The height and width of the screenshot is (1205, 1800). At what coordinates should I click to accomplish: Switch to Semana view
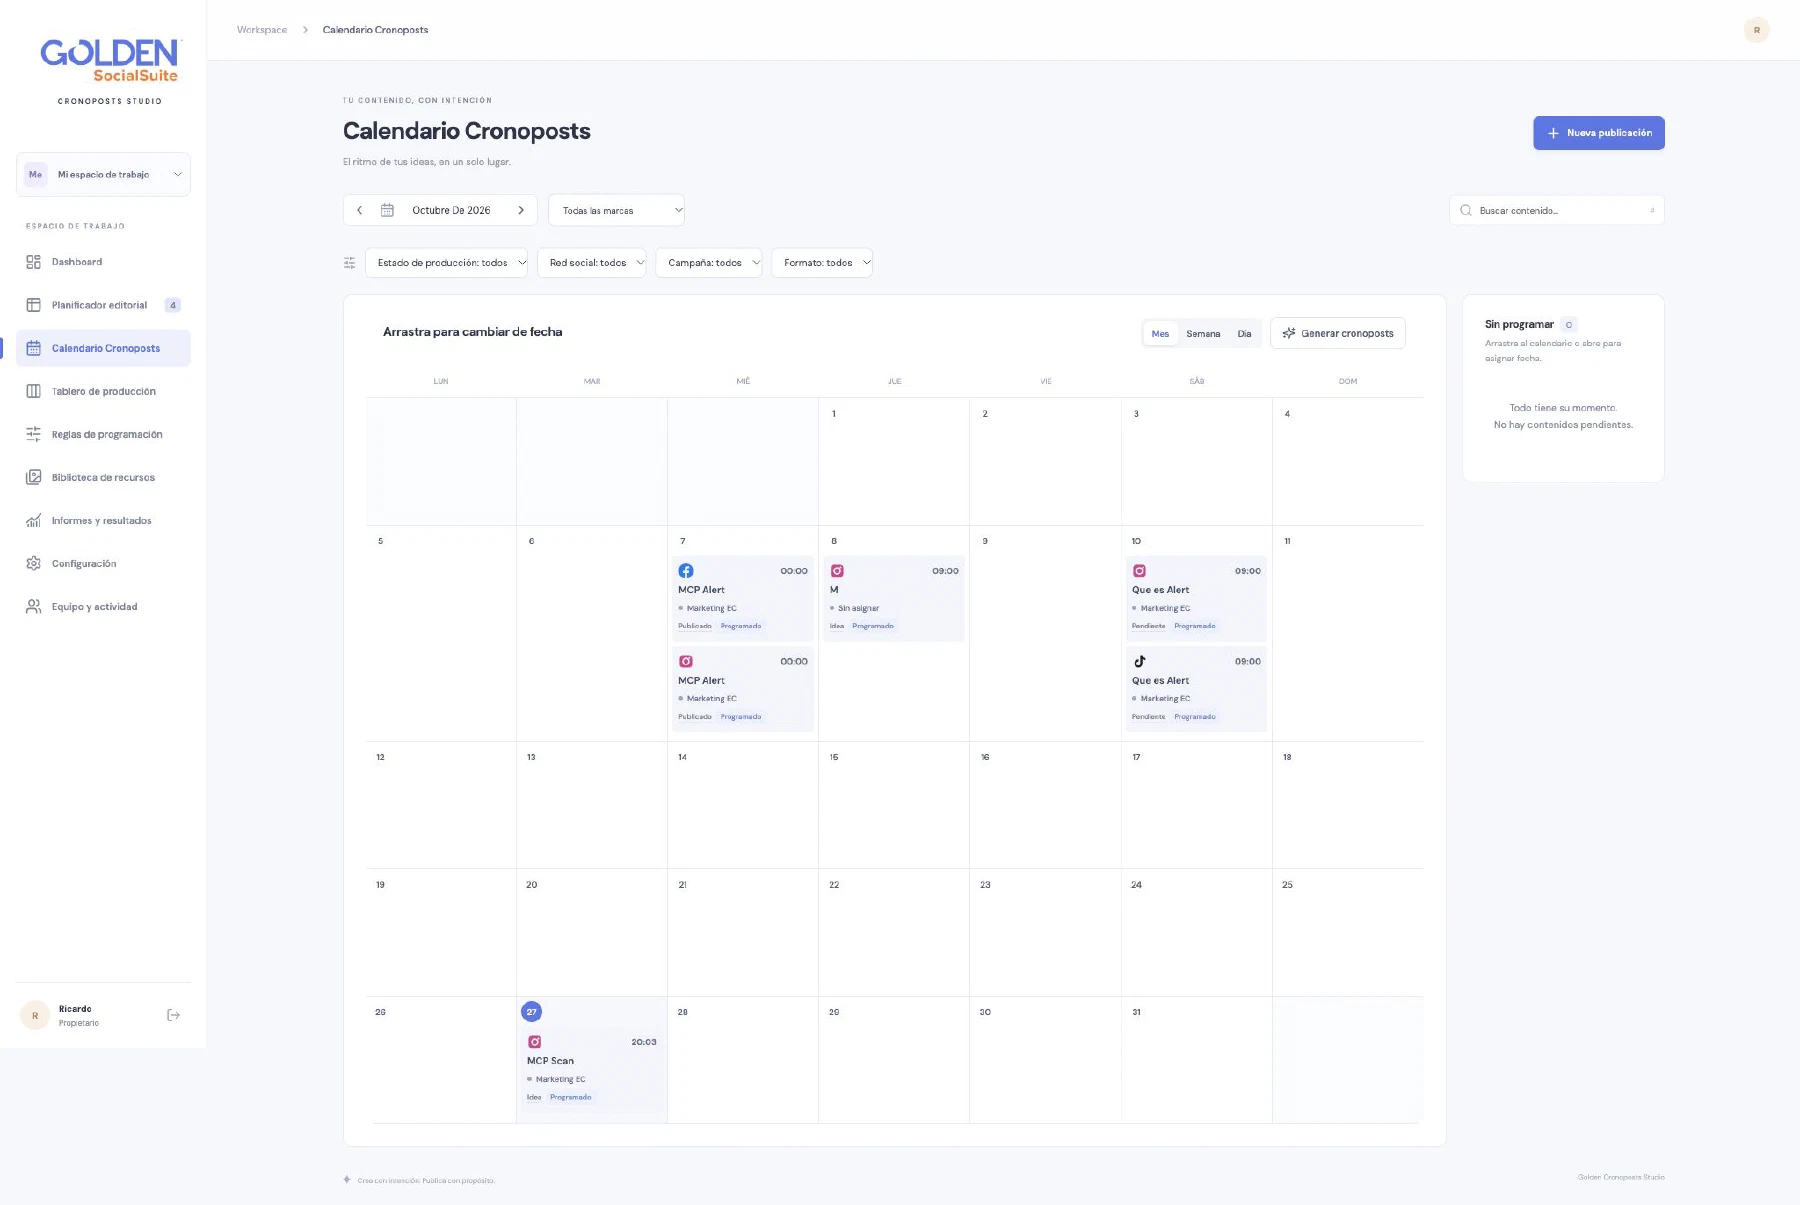[1203, 334]
